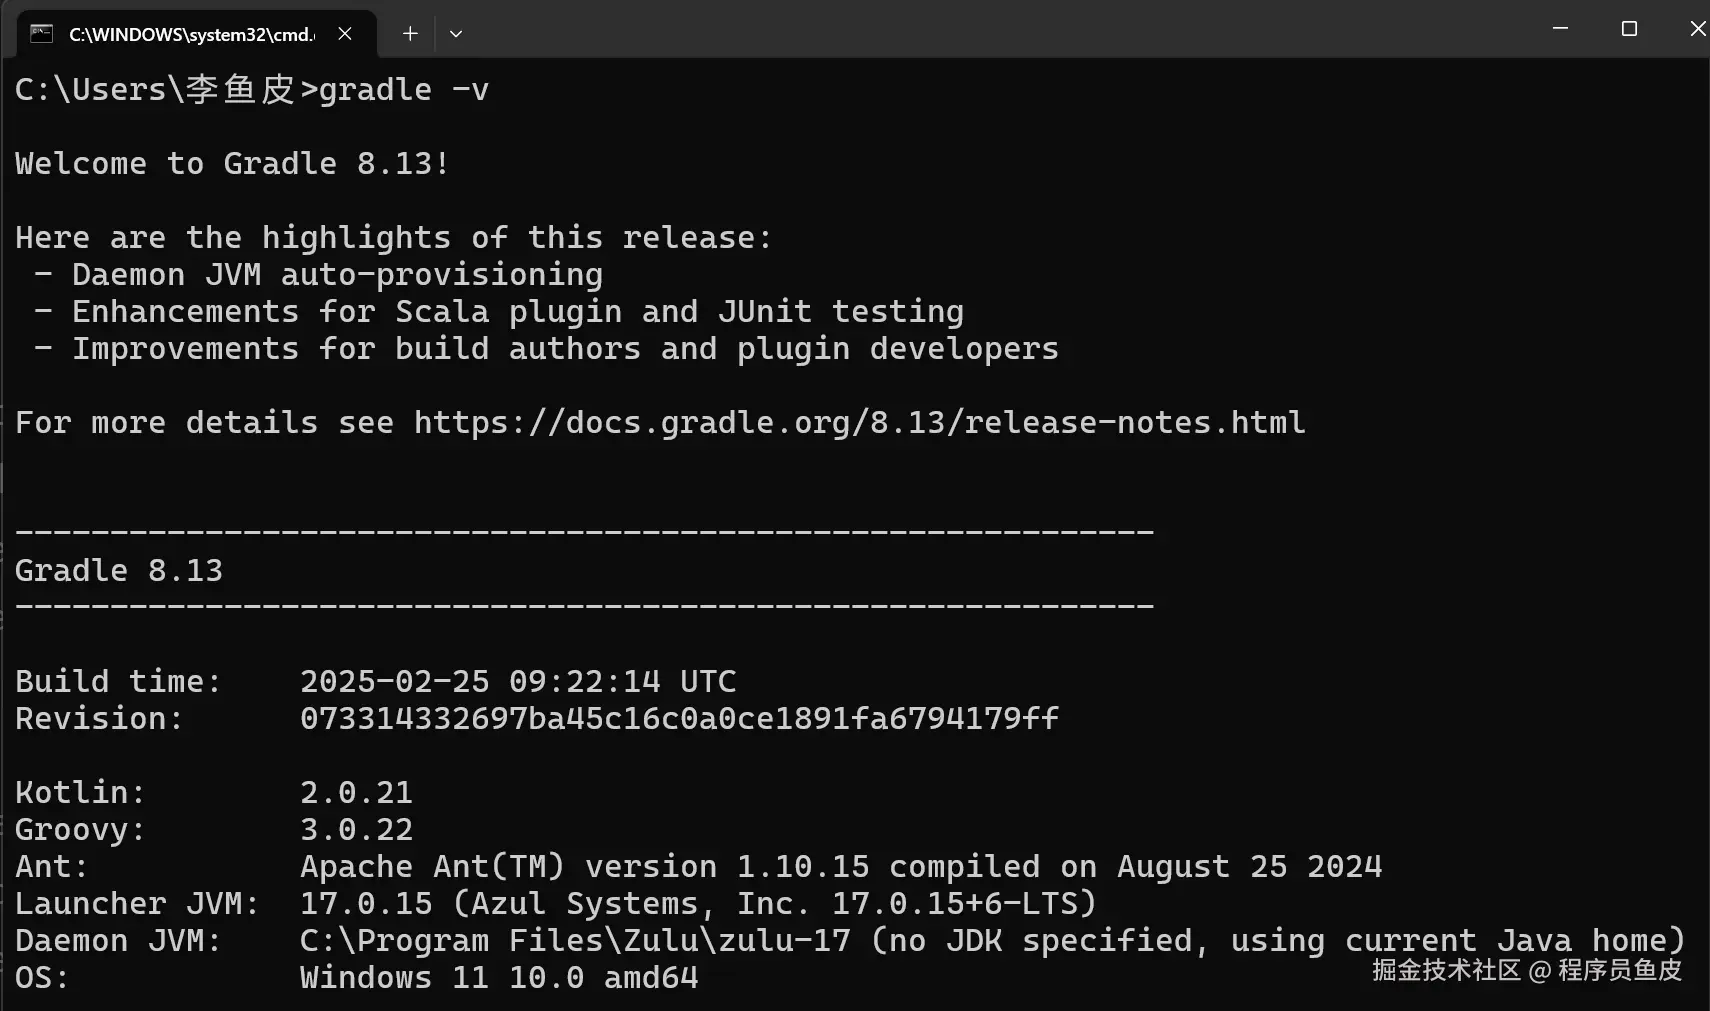Click the 'Windows 11 10.0 amd64' OS value

point(499,978)
